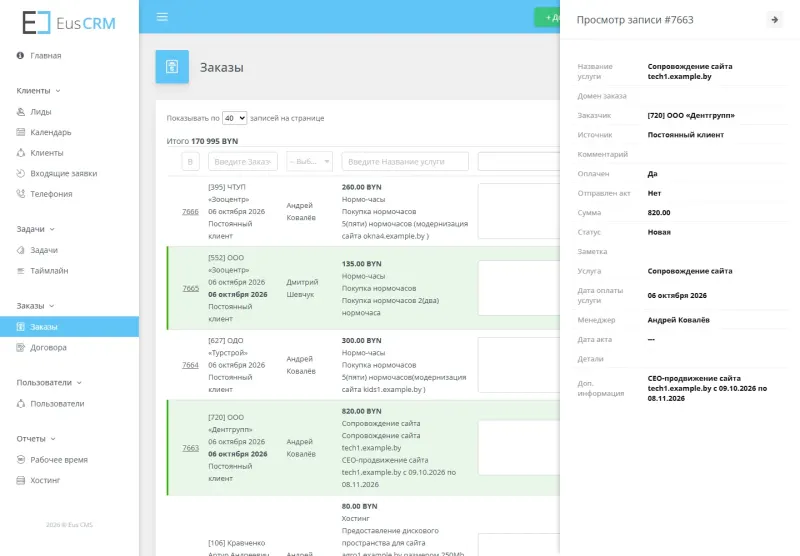Click the Рабочее время icon

20,460
